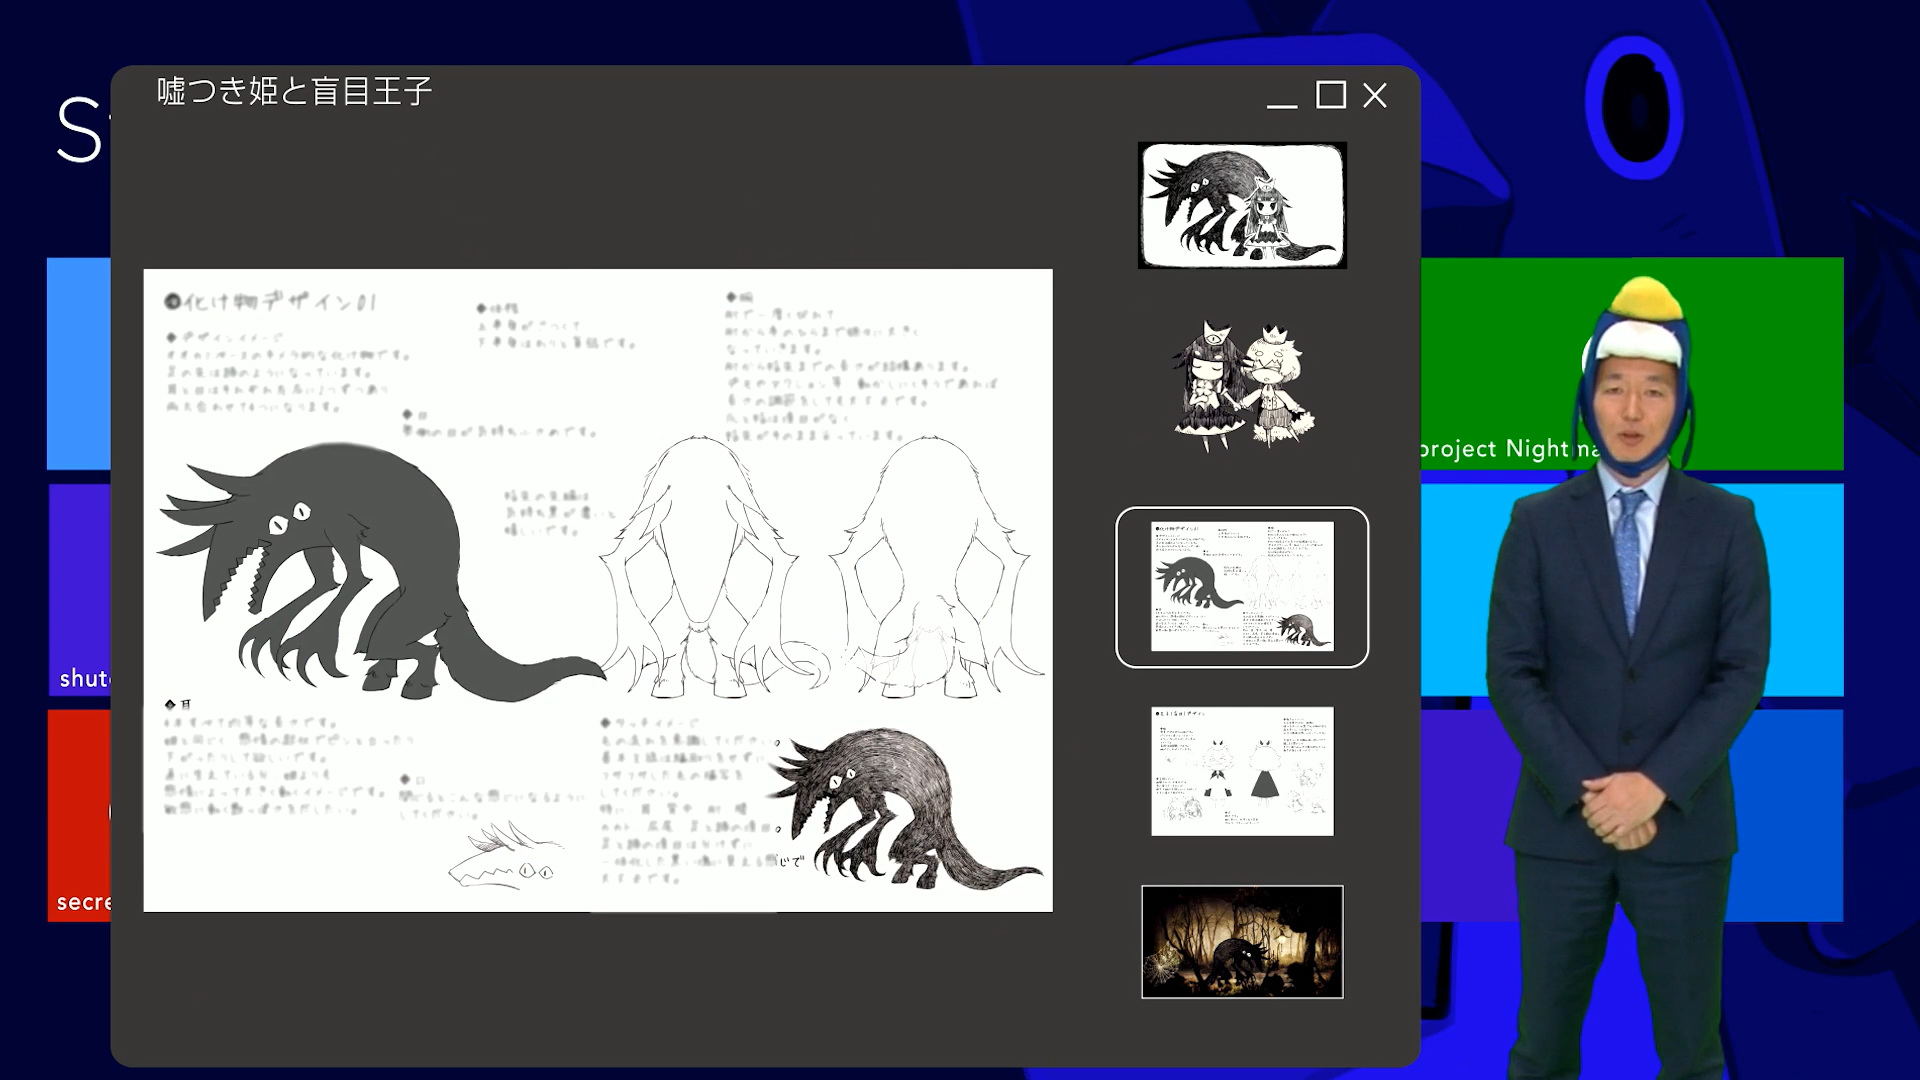Viewport: 1920px width, 1080px height.
Task: Select the purple tile labeled shut
Action: [x=78, y=590]
